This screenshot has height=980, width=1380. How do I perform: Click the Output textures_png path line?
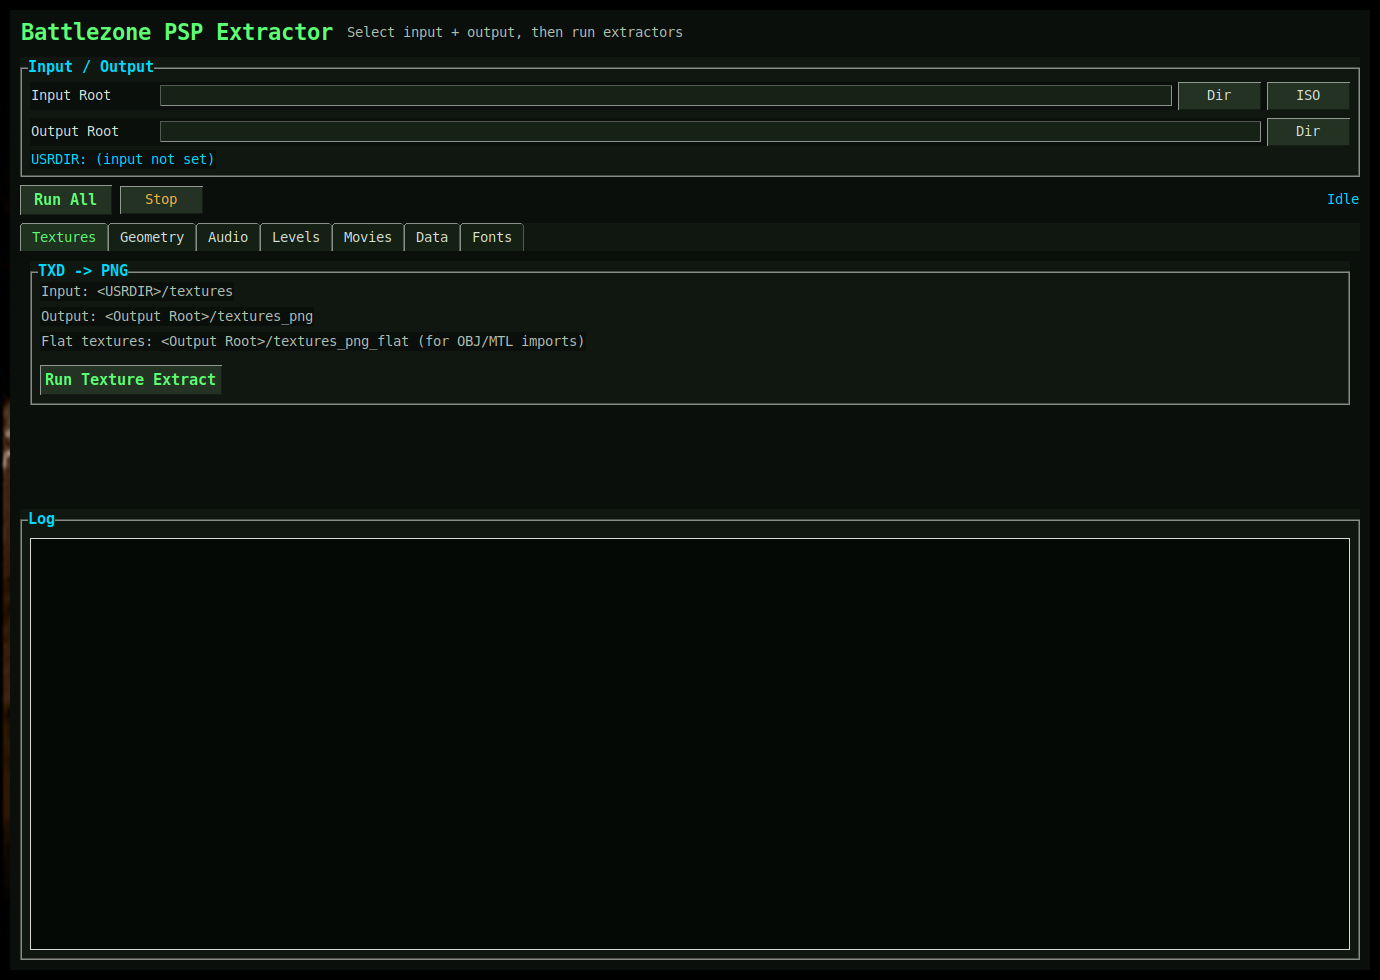(x=177, y=316)
